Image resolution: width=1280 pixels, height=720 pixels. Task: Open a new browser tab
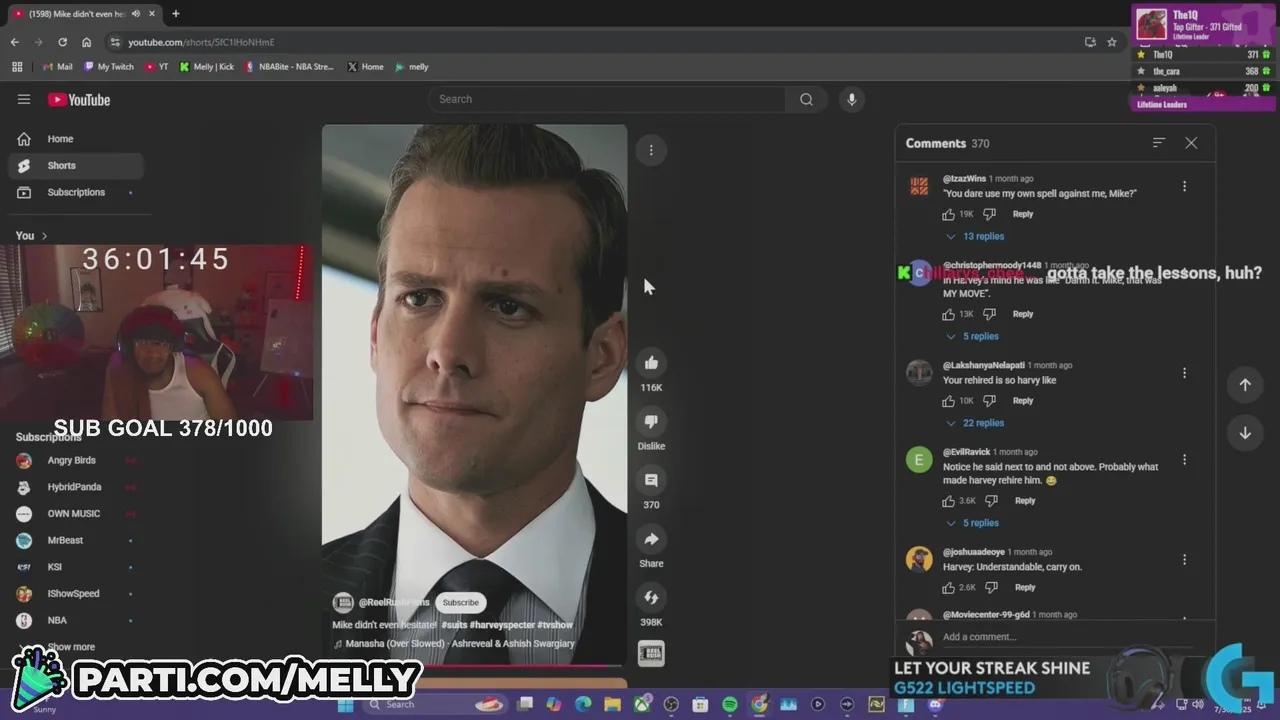click(x=175, y=14)
